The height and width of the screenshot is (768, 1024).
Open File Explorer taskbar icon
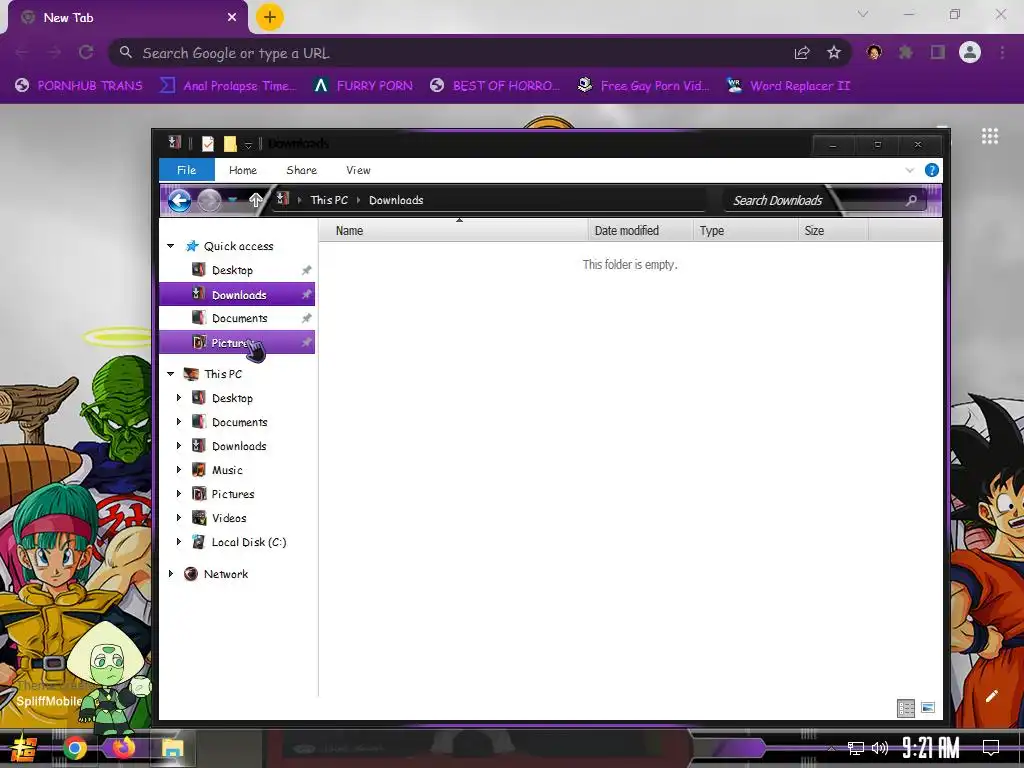pos(172,748)
